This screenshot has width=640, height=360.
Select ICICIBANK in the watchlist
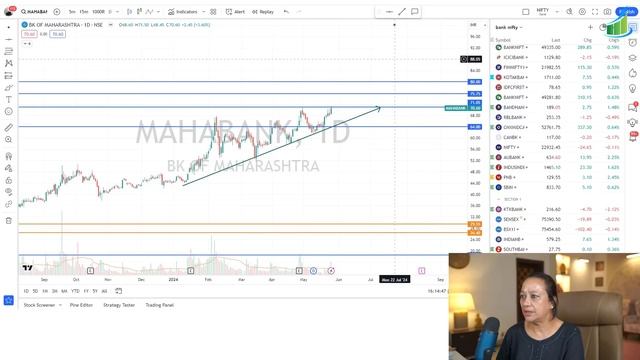coord(557,58)
